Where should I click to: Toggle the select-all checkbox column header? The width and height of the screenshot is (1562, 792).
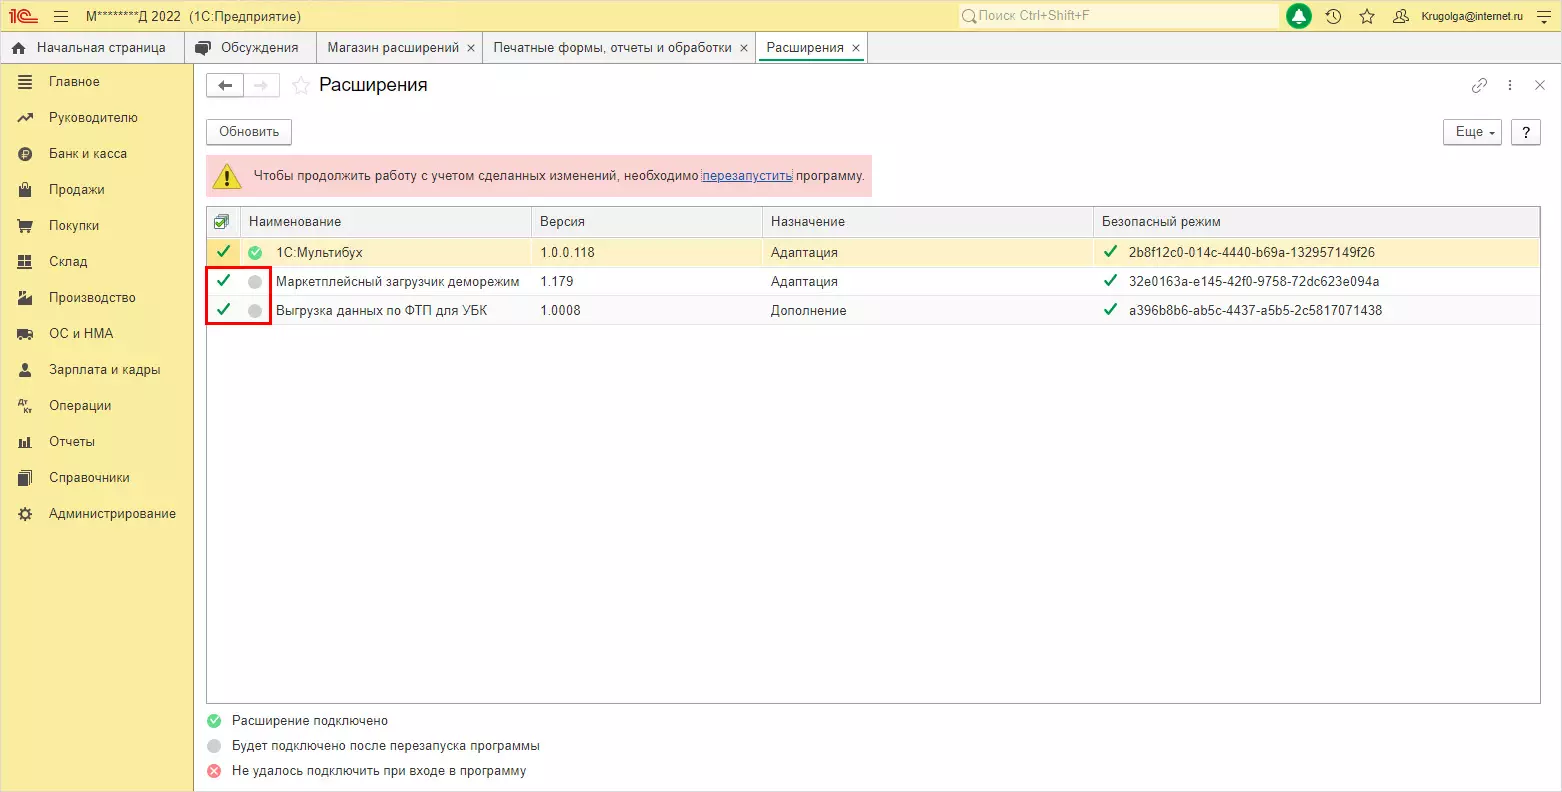222,222
